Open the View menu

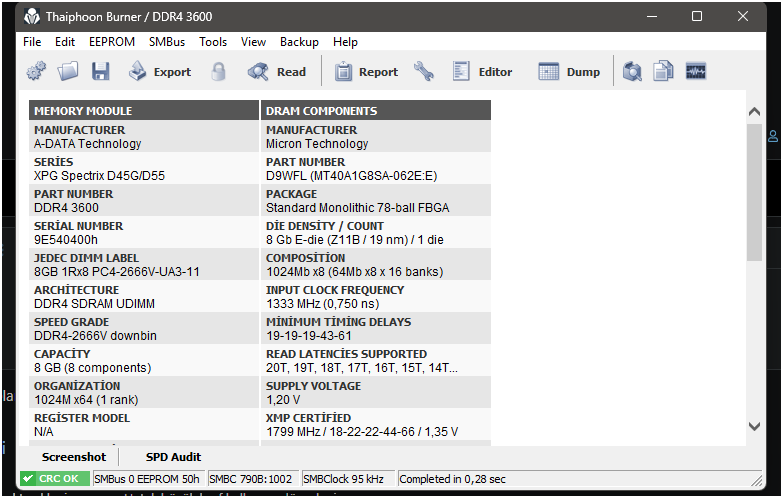(253, 42)
